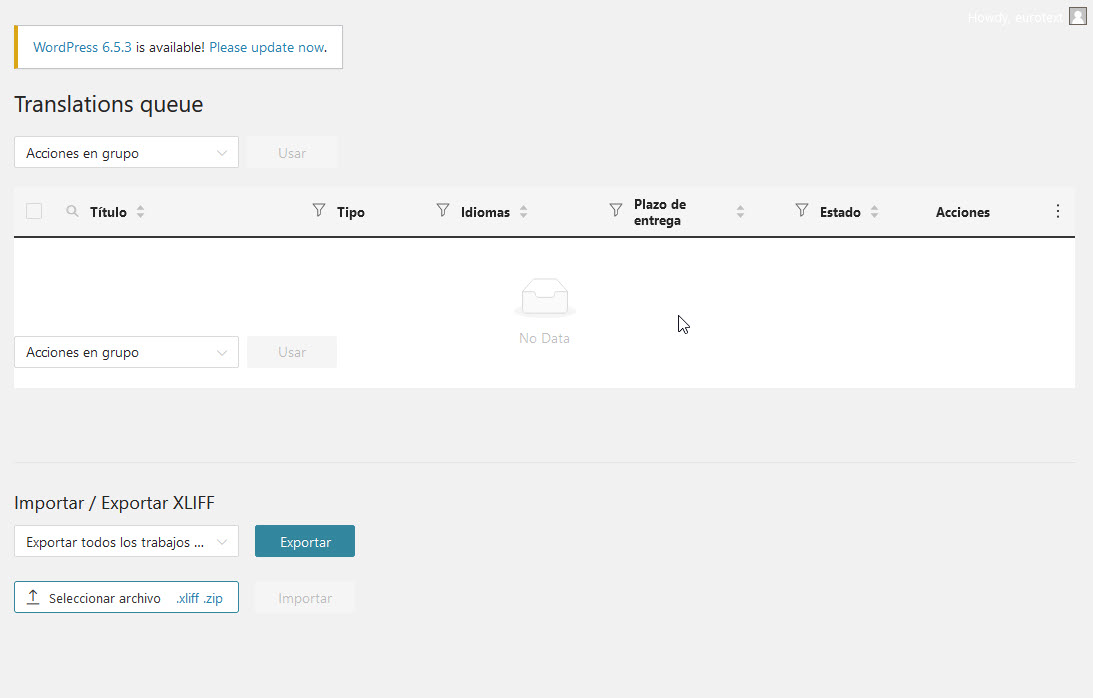The width and height of the screenshot is (1093, 698).
Task: Follow the Please update now link
Action: (x=266, y=47)
